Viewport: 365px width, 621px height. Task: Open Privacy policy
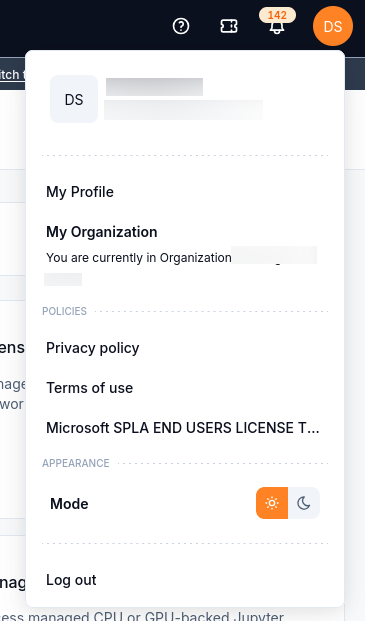tap(93, 348)
